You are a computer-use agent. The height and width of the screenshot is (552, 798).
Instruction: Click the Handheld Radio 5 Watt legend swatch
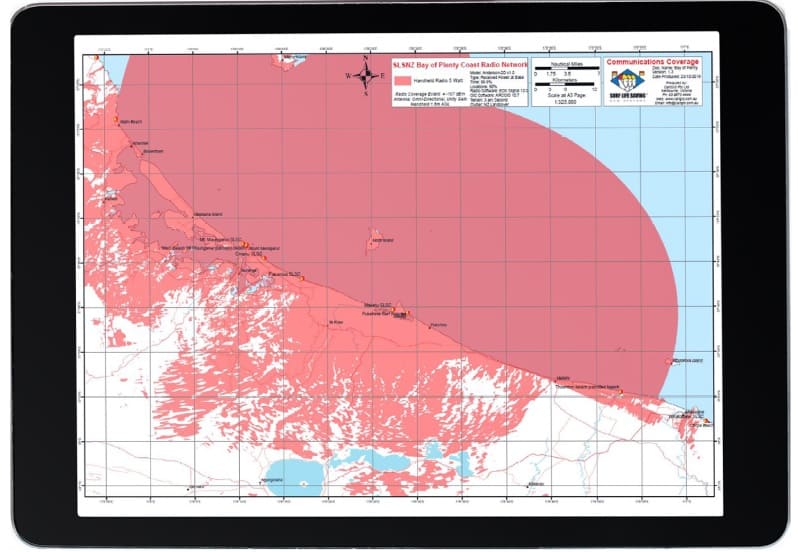point(403,76)
